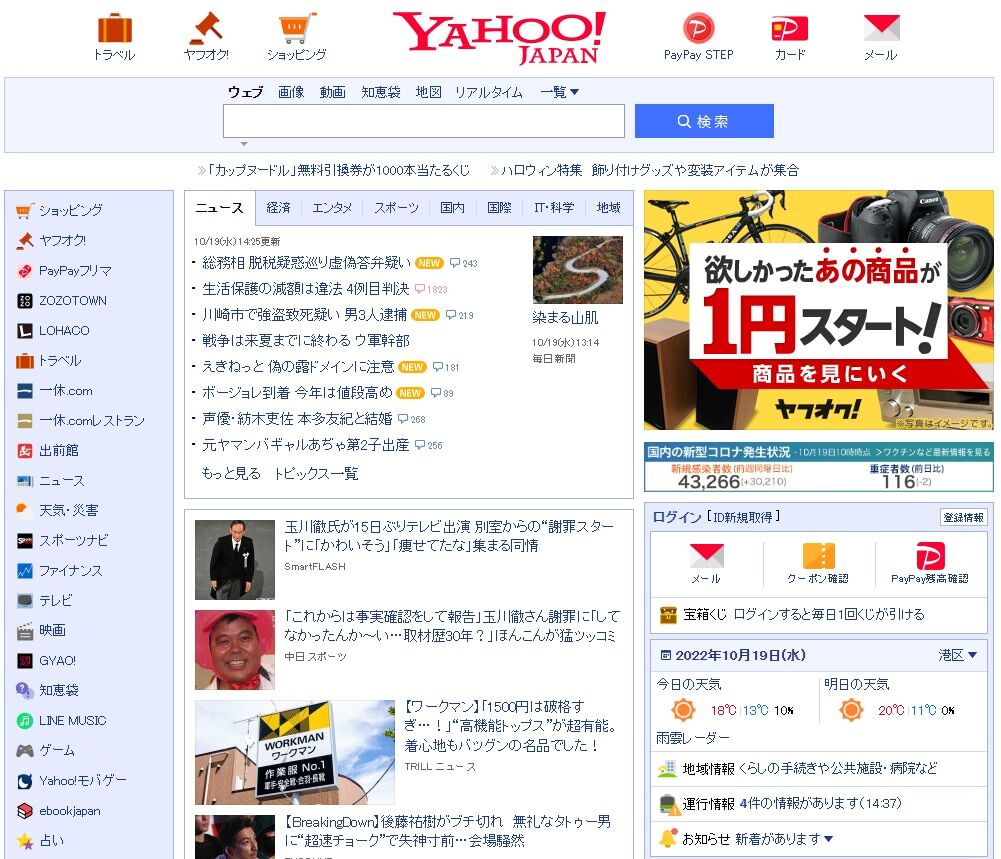Click the ZOZOTOWN icon in the sidebar
This screenshot has width=1001, height=859.
coord(24,300)
